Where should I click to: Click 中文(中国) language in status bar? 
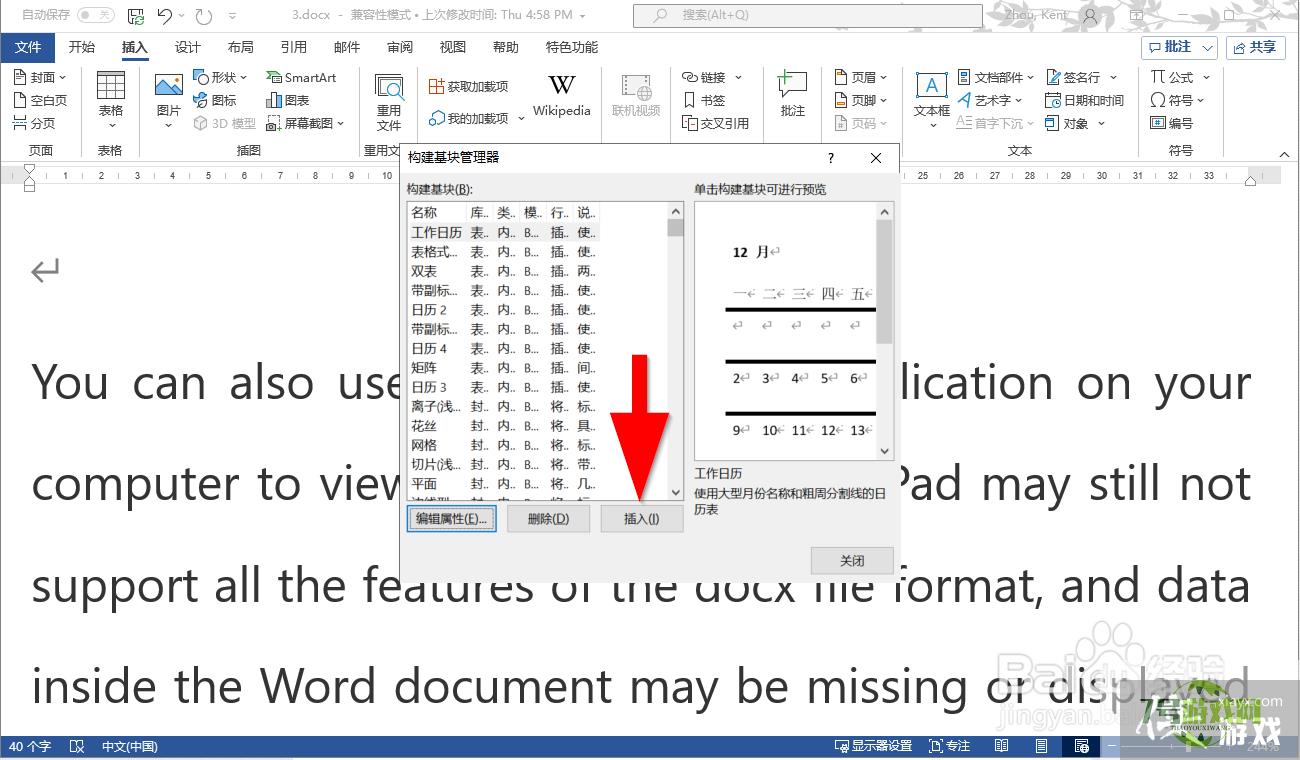coord(129,746)
